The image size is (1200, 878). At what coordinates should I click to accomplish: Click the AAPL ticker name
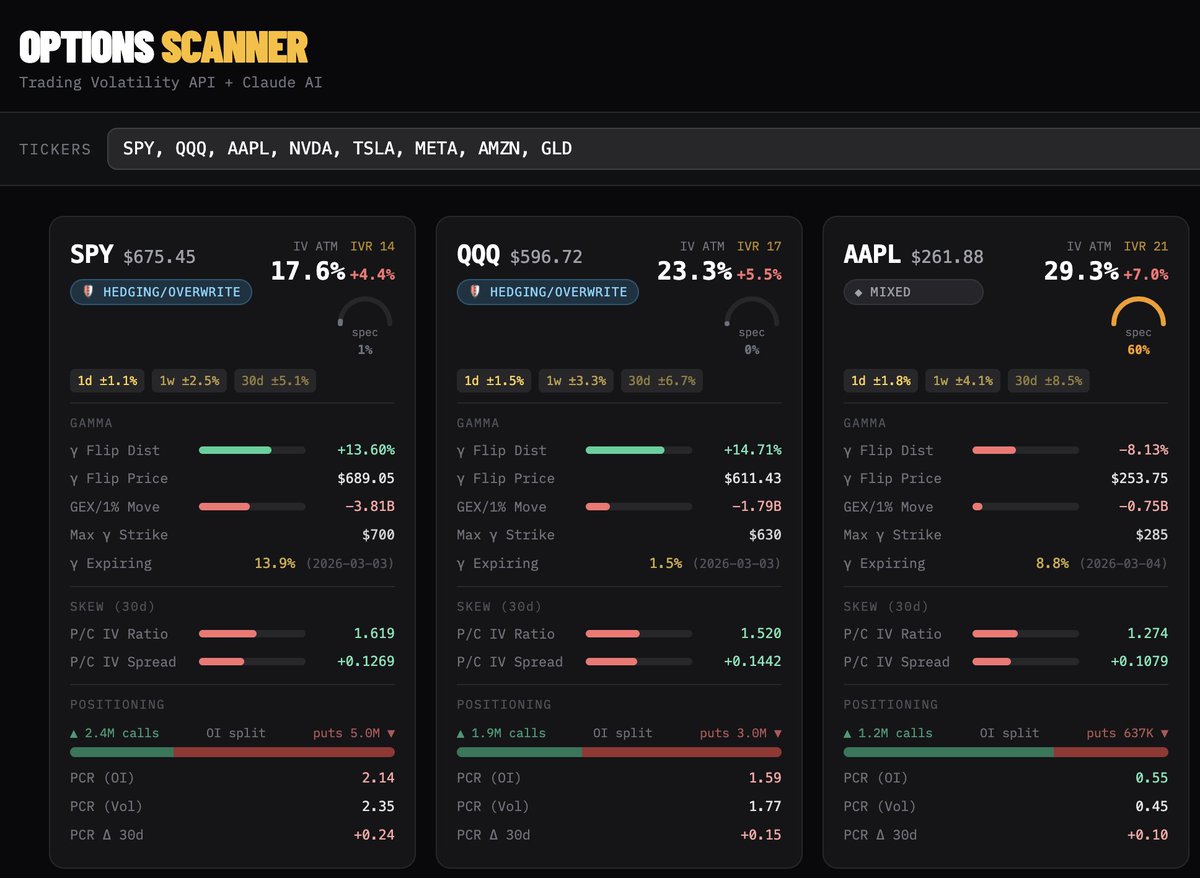click(873, 255)
